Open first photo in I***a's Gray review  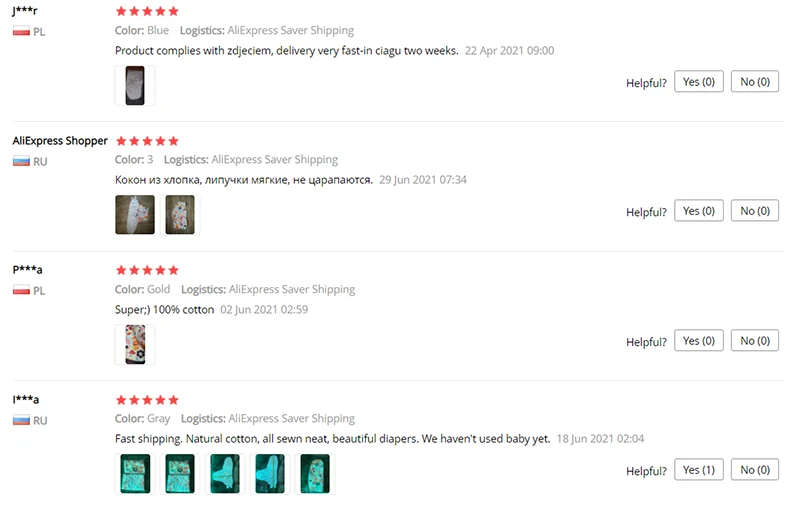click(135, 474)
